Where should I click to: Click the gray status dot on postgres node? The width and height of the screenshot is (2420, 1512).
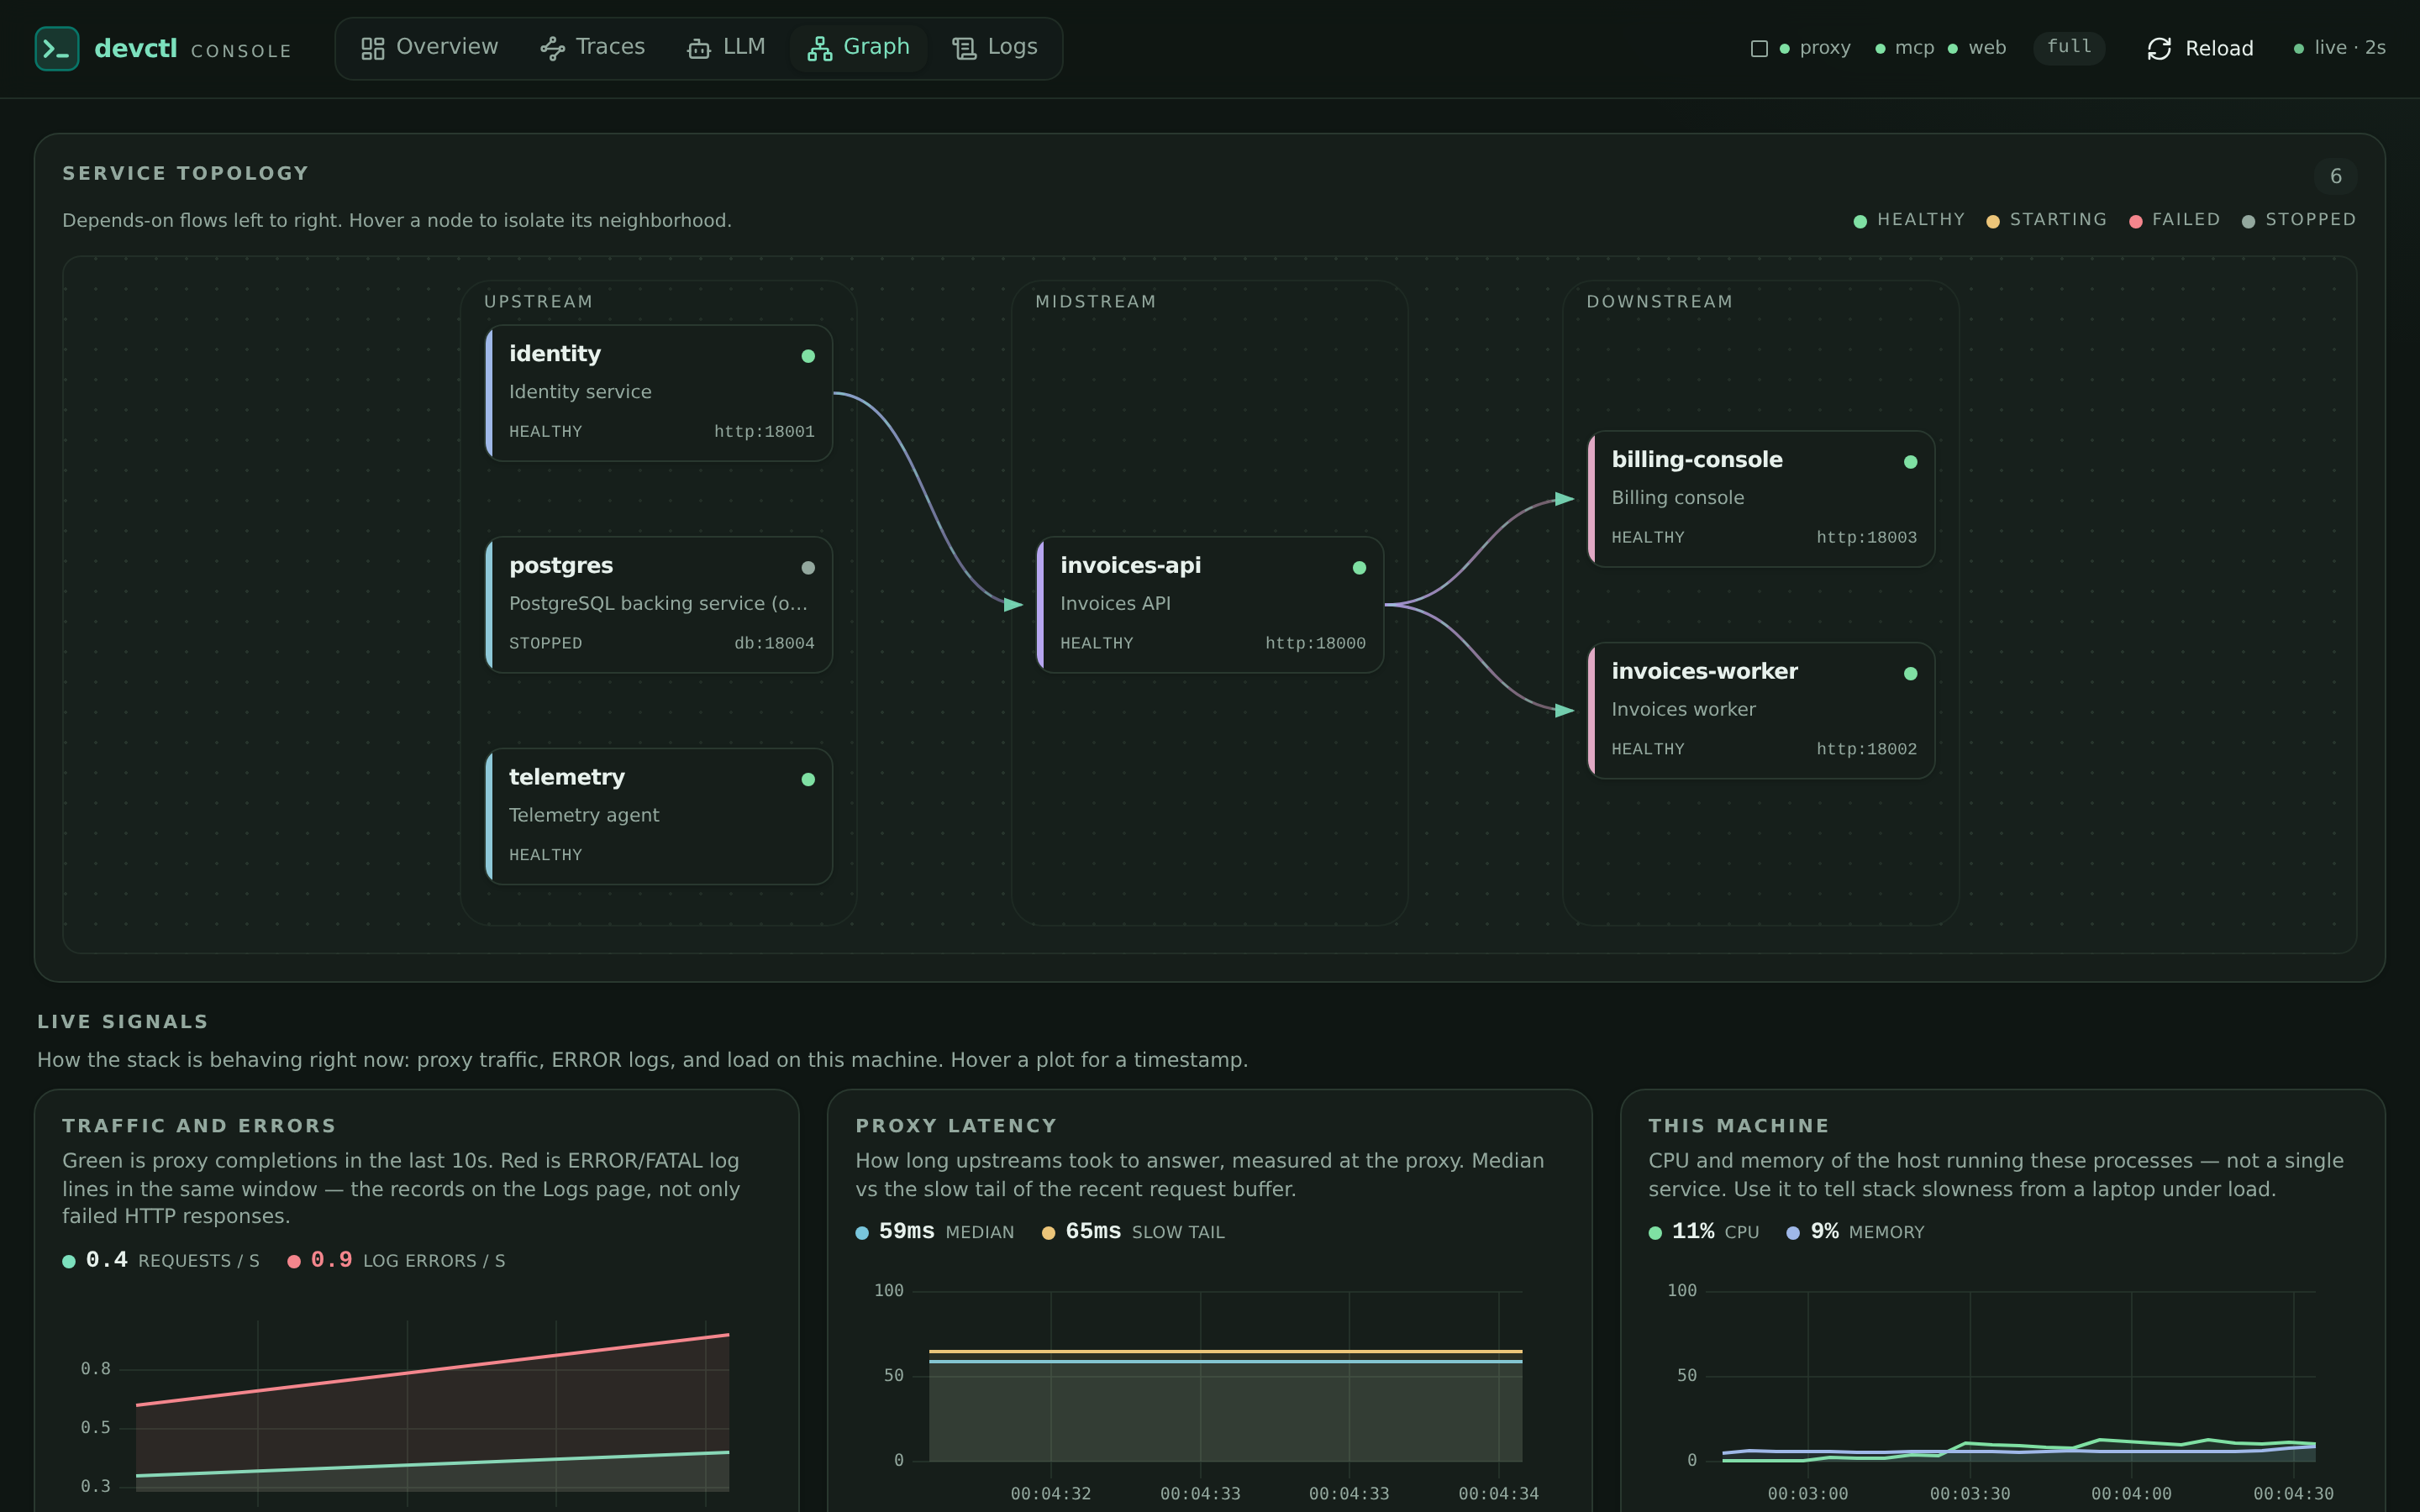(x=808, y=568)
